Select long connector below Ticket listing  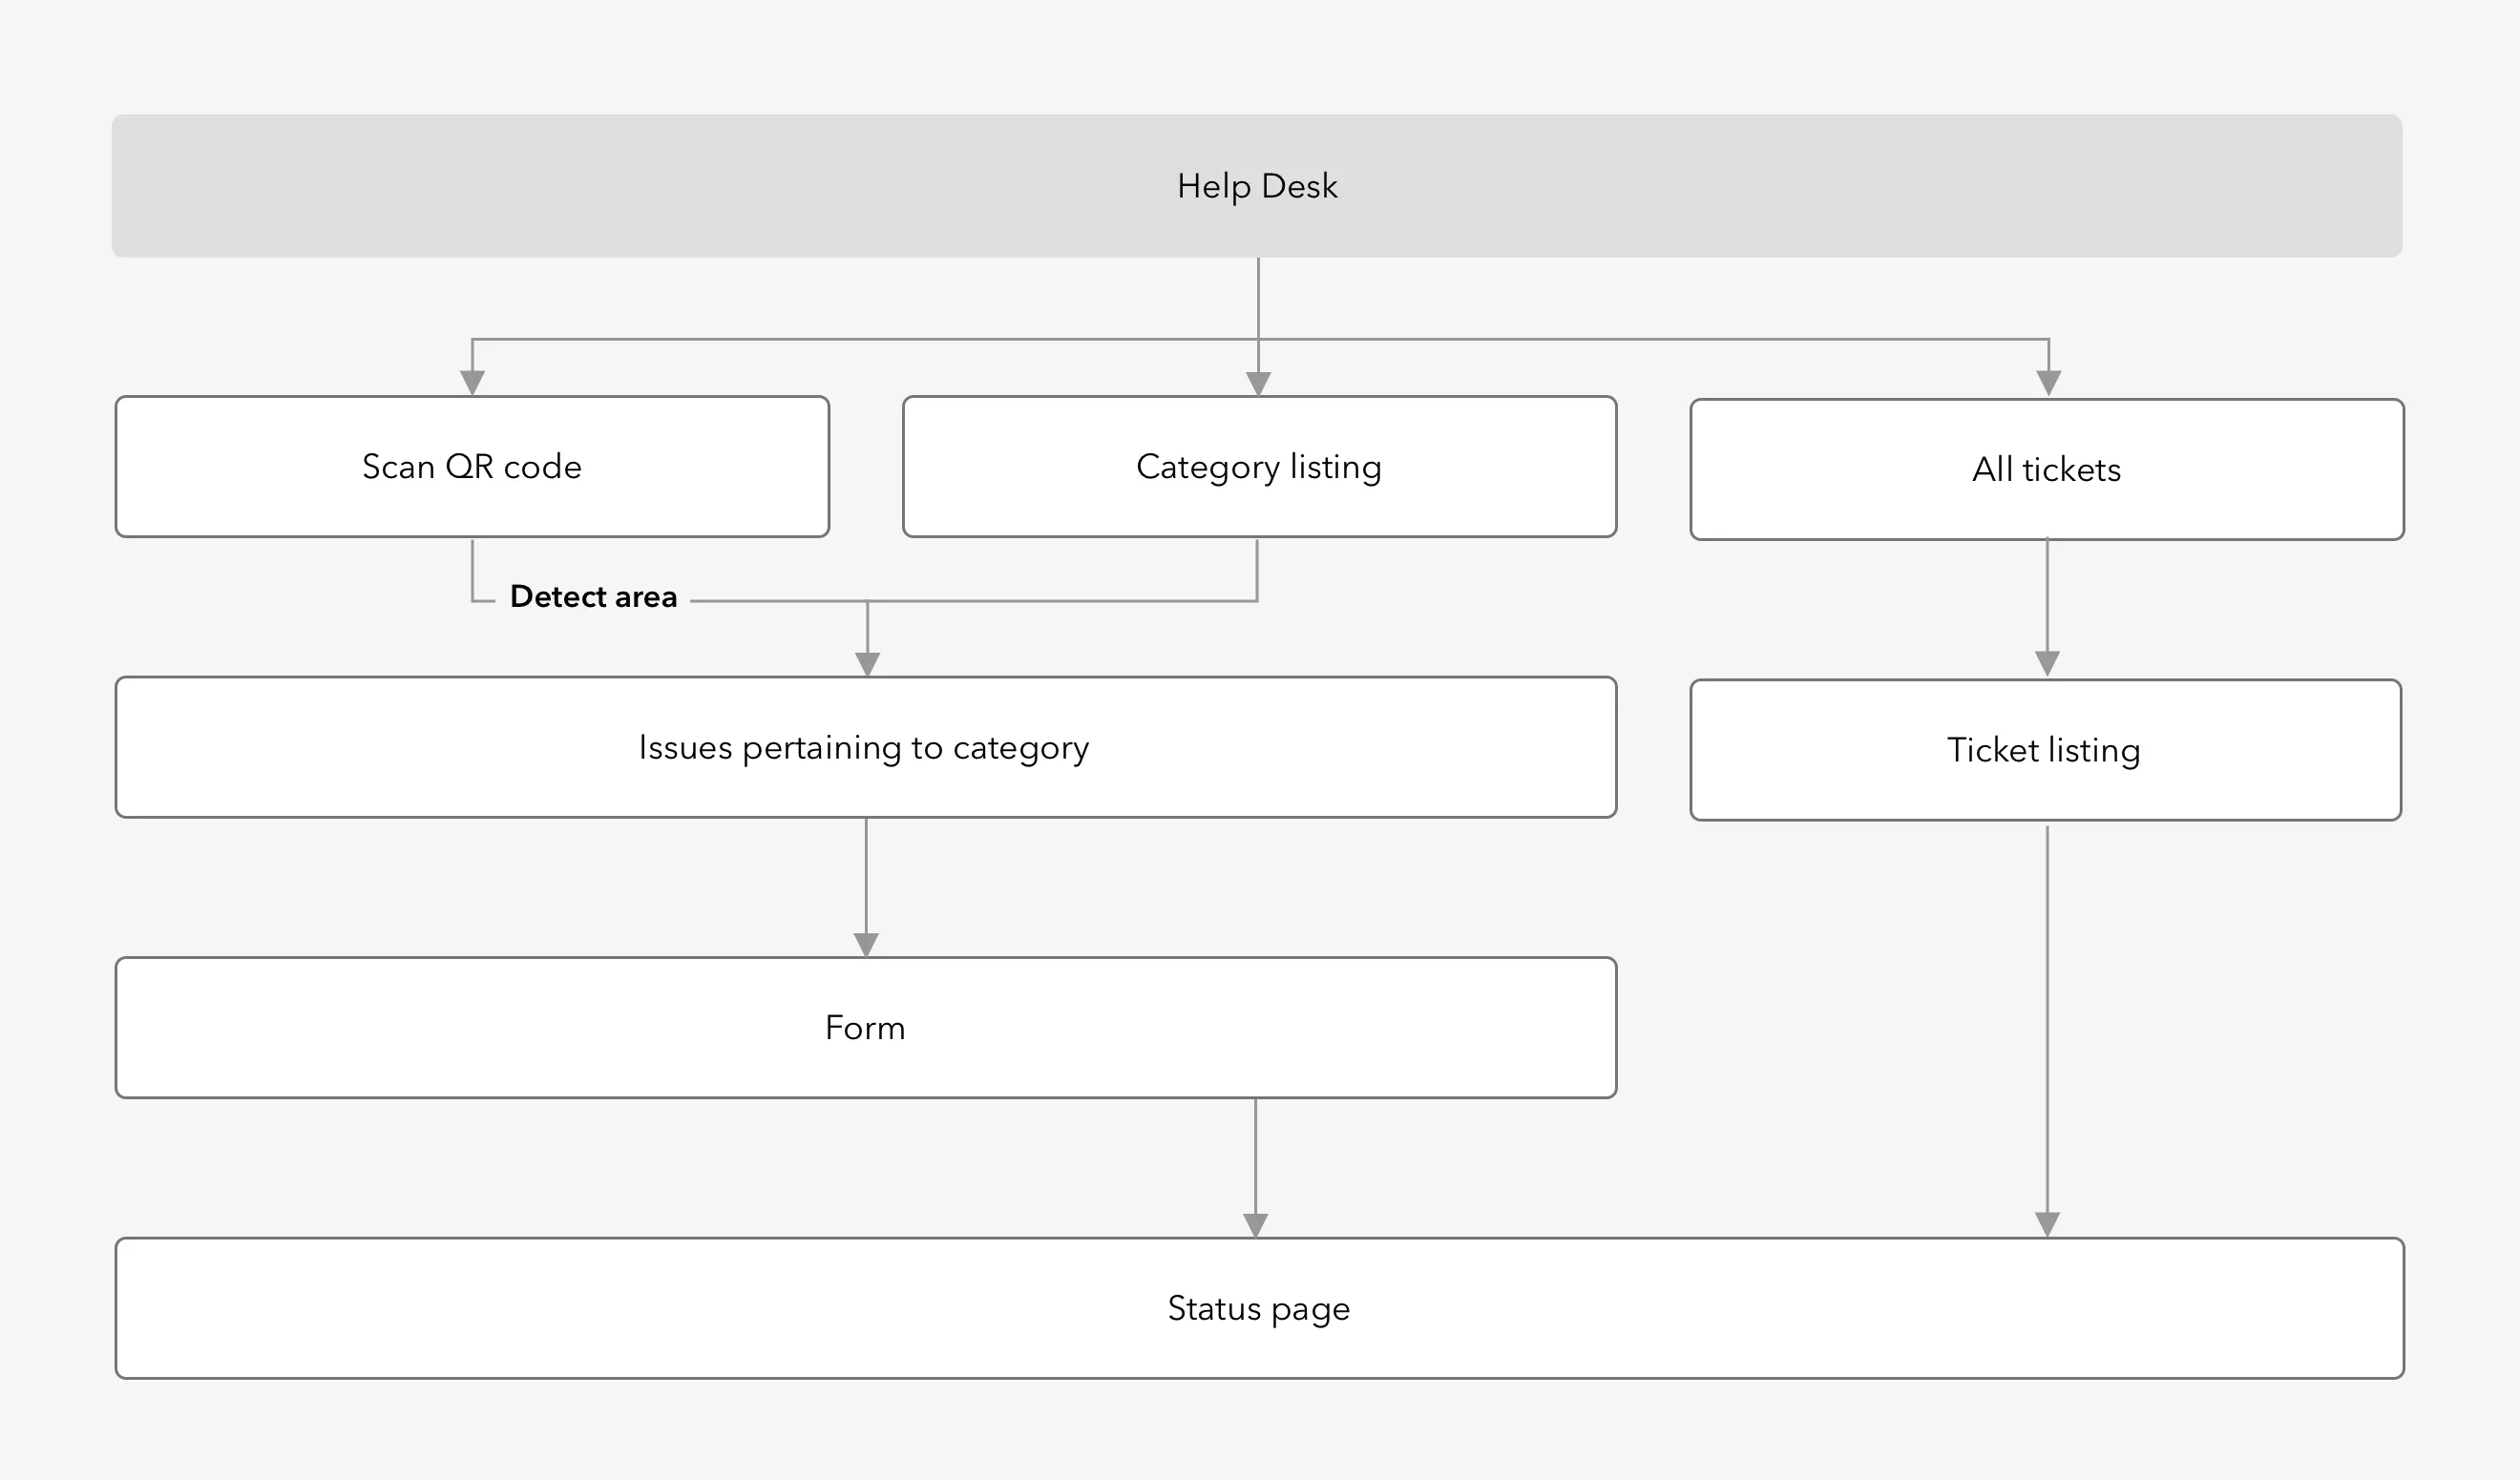point(2047,1020)
